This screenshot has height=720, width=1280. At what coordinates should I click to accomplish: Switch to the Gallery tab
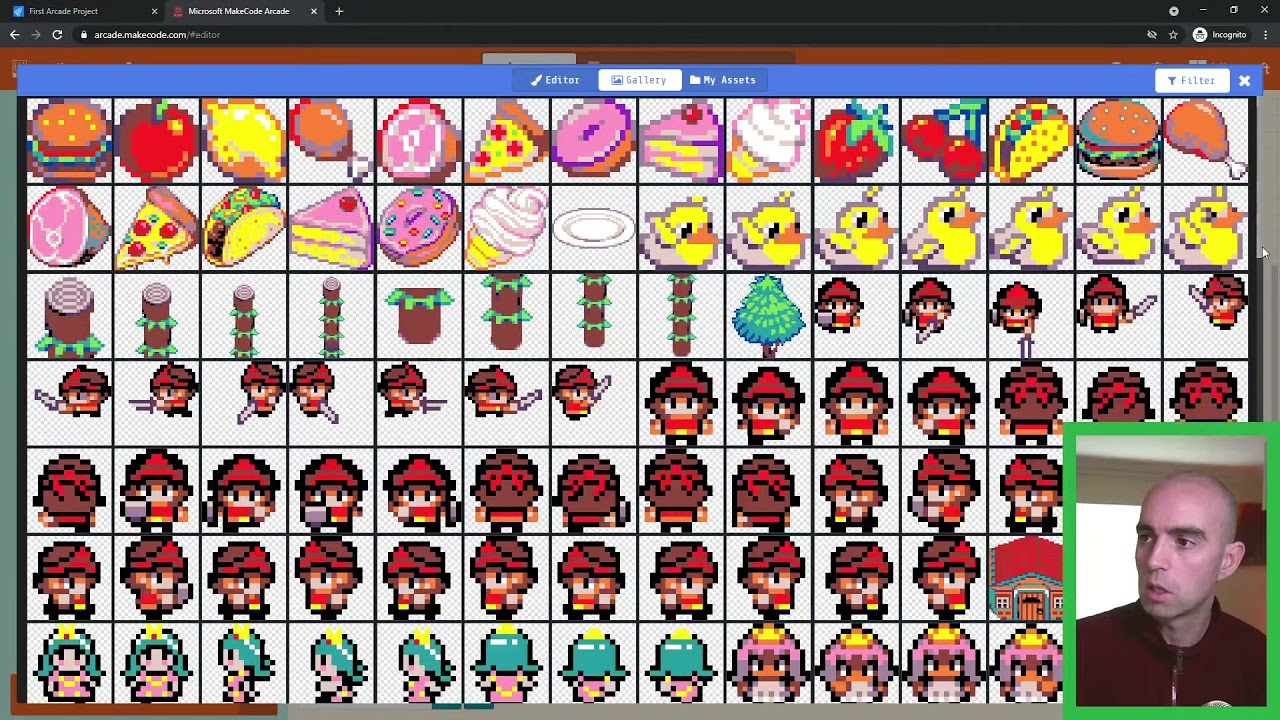(639, 80)
